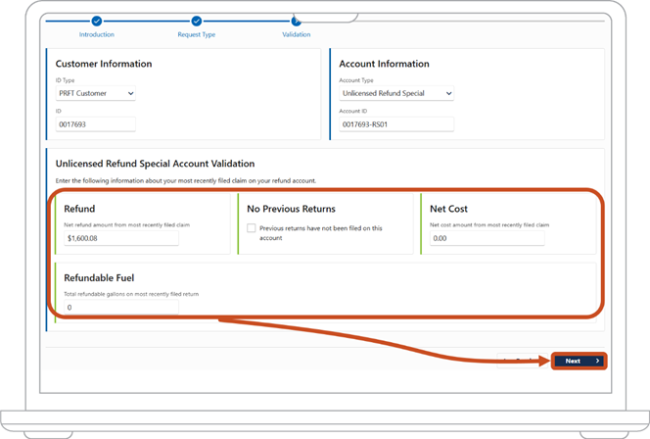Click 'Previous returns have not been filed' text
This screenshot has height=439, width=650.
pyautogui.click(x=321, y=233)
